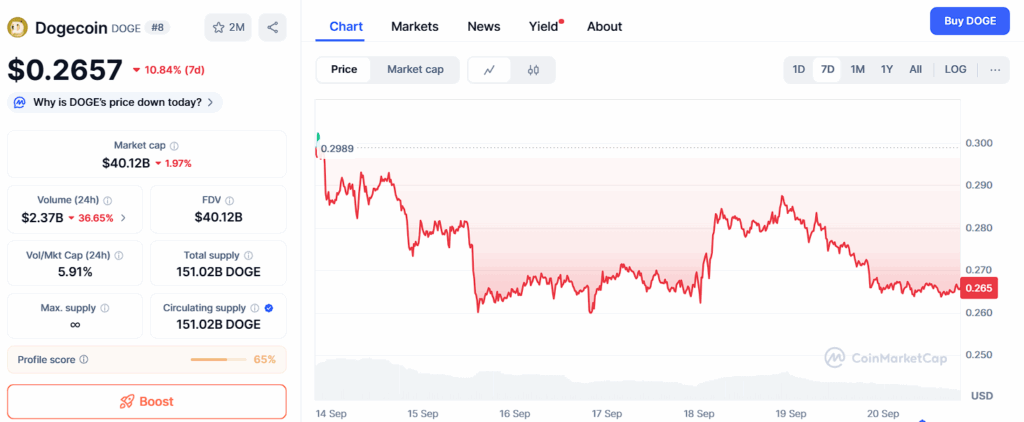The height and width of the screenshot is (422, 1024).
Task: Select the 1D time range
Action: click(798, 70)
